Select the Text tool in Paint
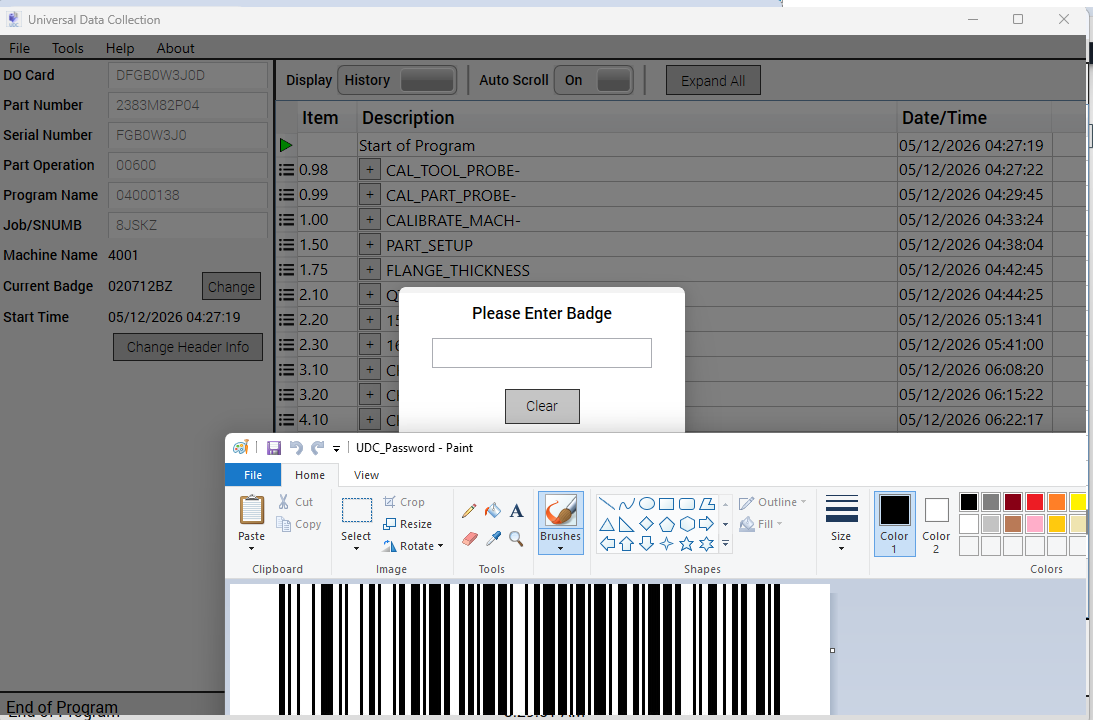The image size is (1093, 720). click(517, 511)
